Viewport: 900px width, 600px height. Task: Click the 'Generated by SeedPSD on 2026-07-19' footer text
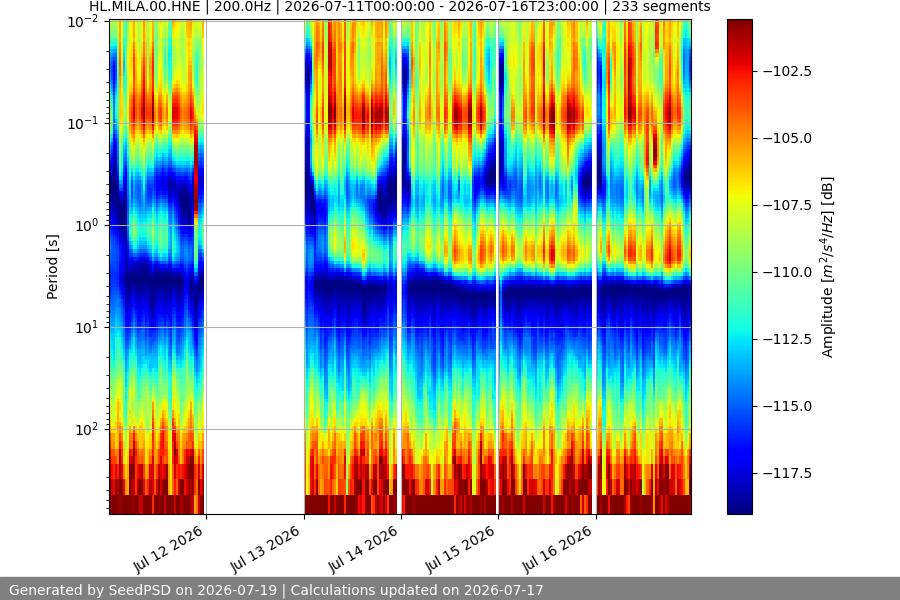[143, 590]
